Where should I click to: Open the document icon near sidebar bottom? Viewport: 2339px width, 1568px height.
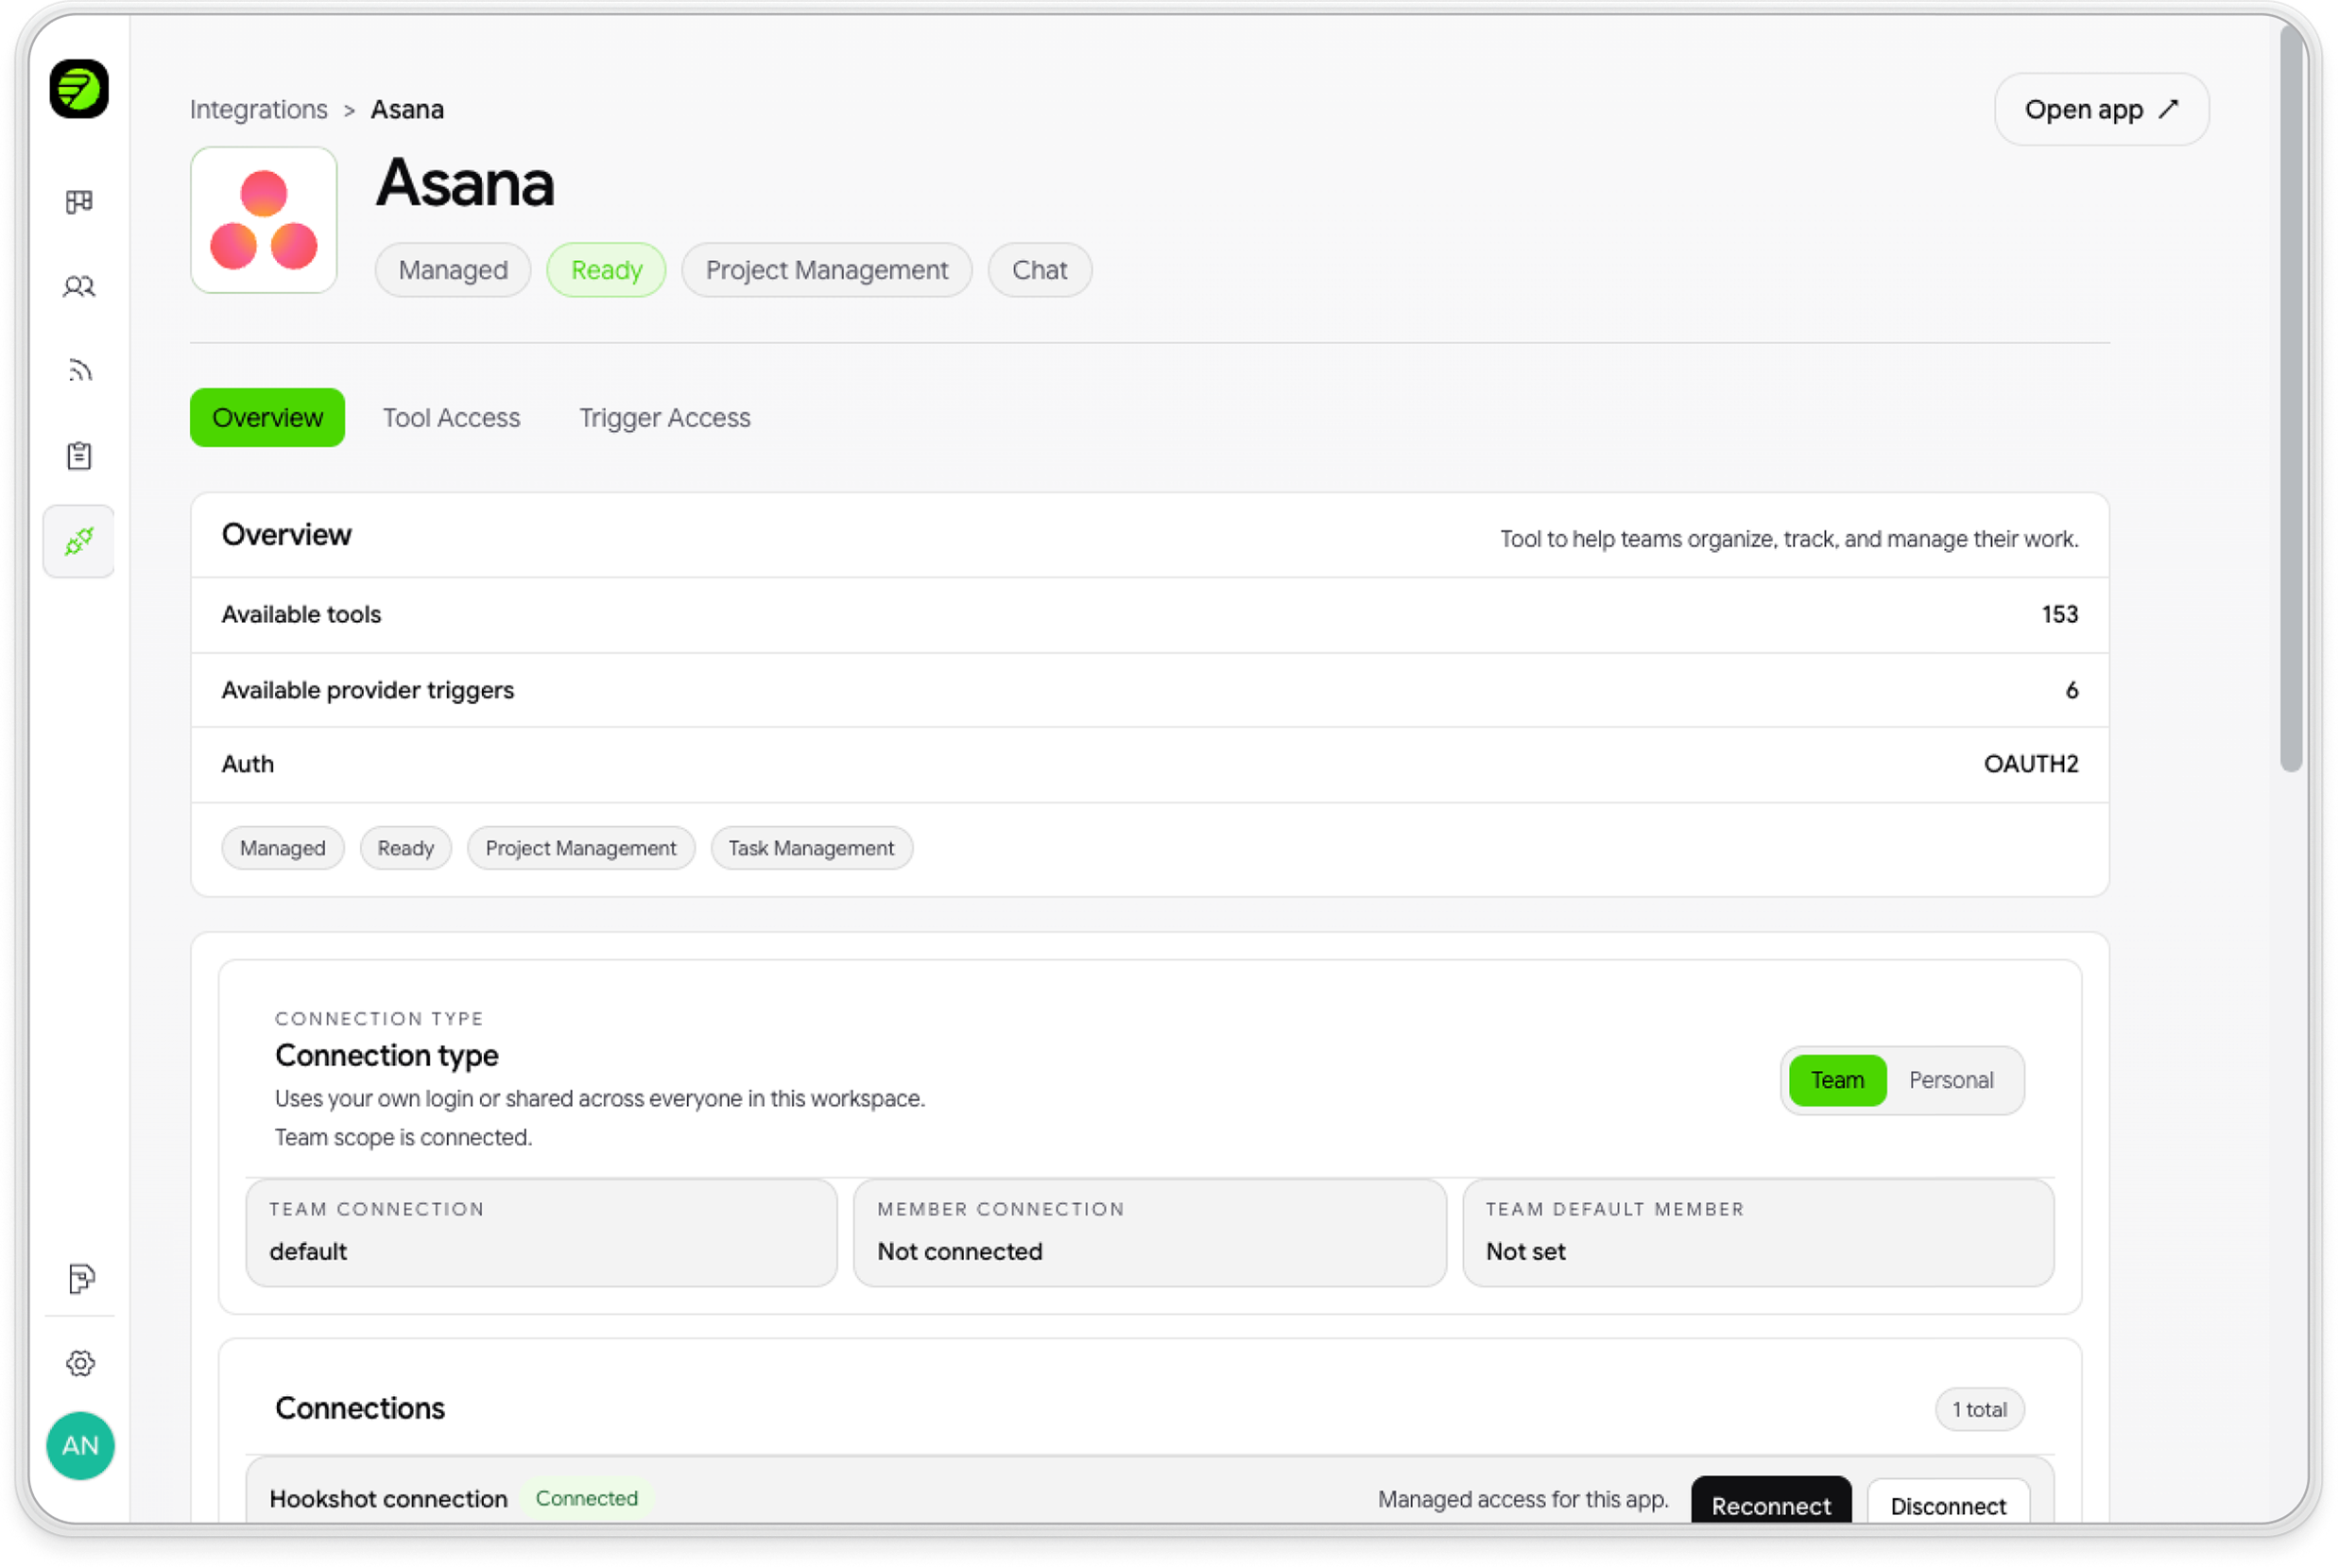(x=81, y=1278)
